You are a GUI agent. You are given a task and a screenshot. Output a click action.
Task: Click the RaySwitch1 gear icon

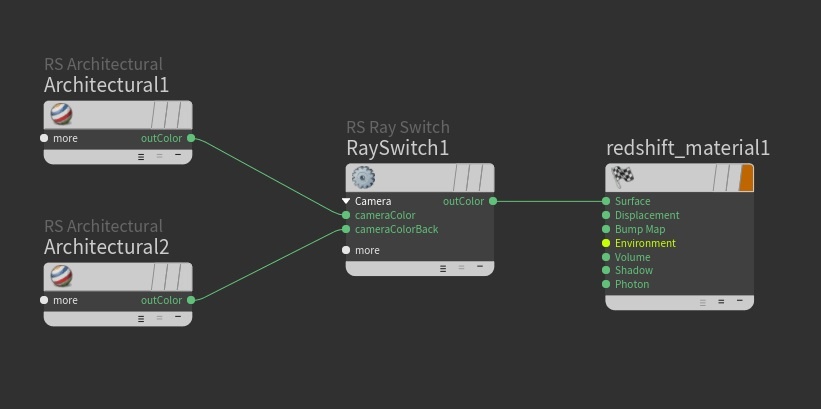[363, 178]
